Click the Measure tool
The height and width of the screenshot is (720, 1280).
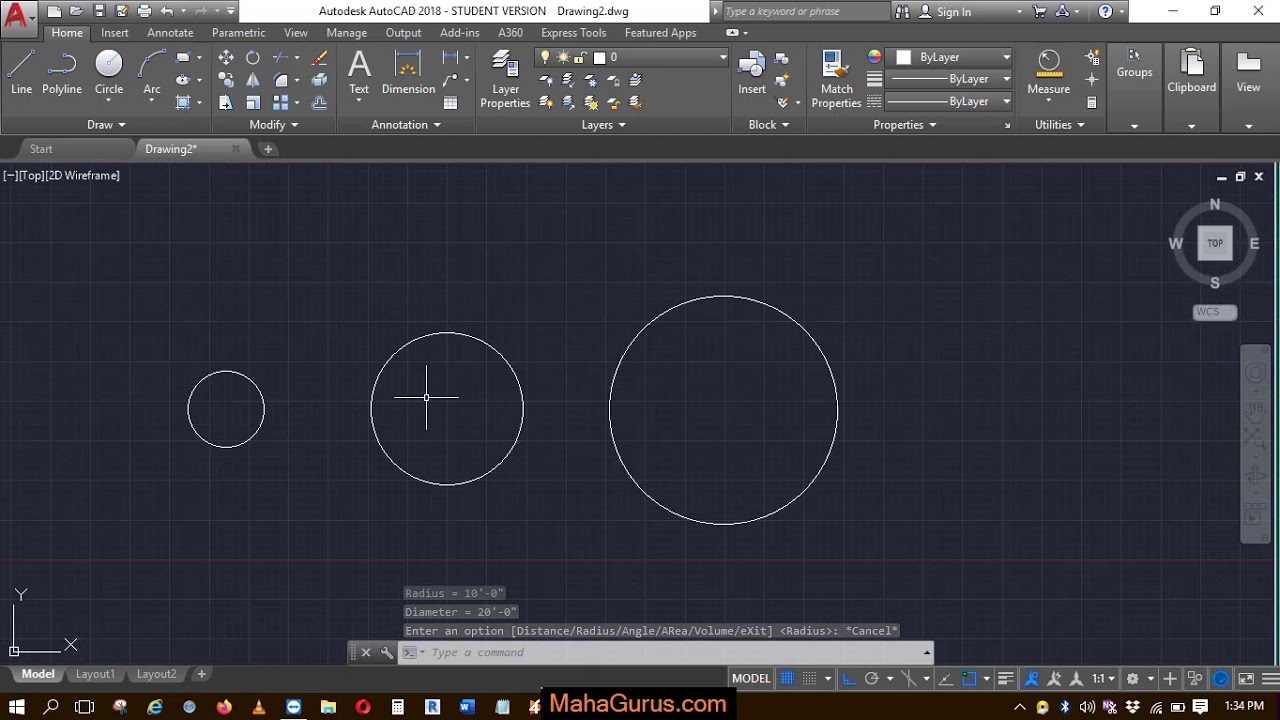coord(1048,73)
